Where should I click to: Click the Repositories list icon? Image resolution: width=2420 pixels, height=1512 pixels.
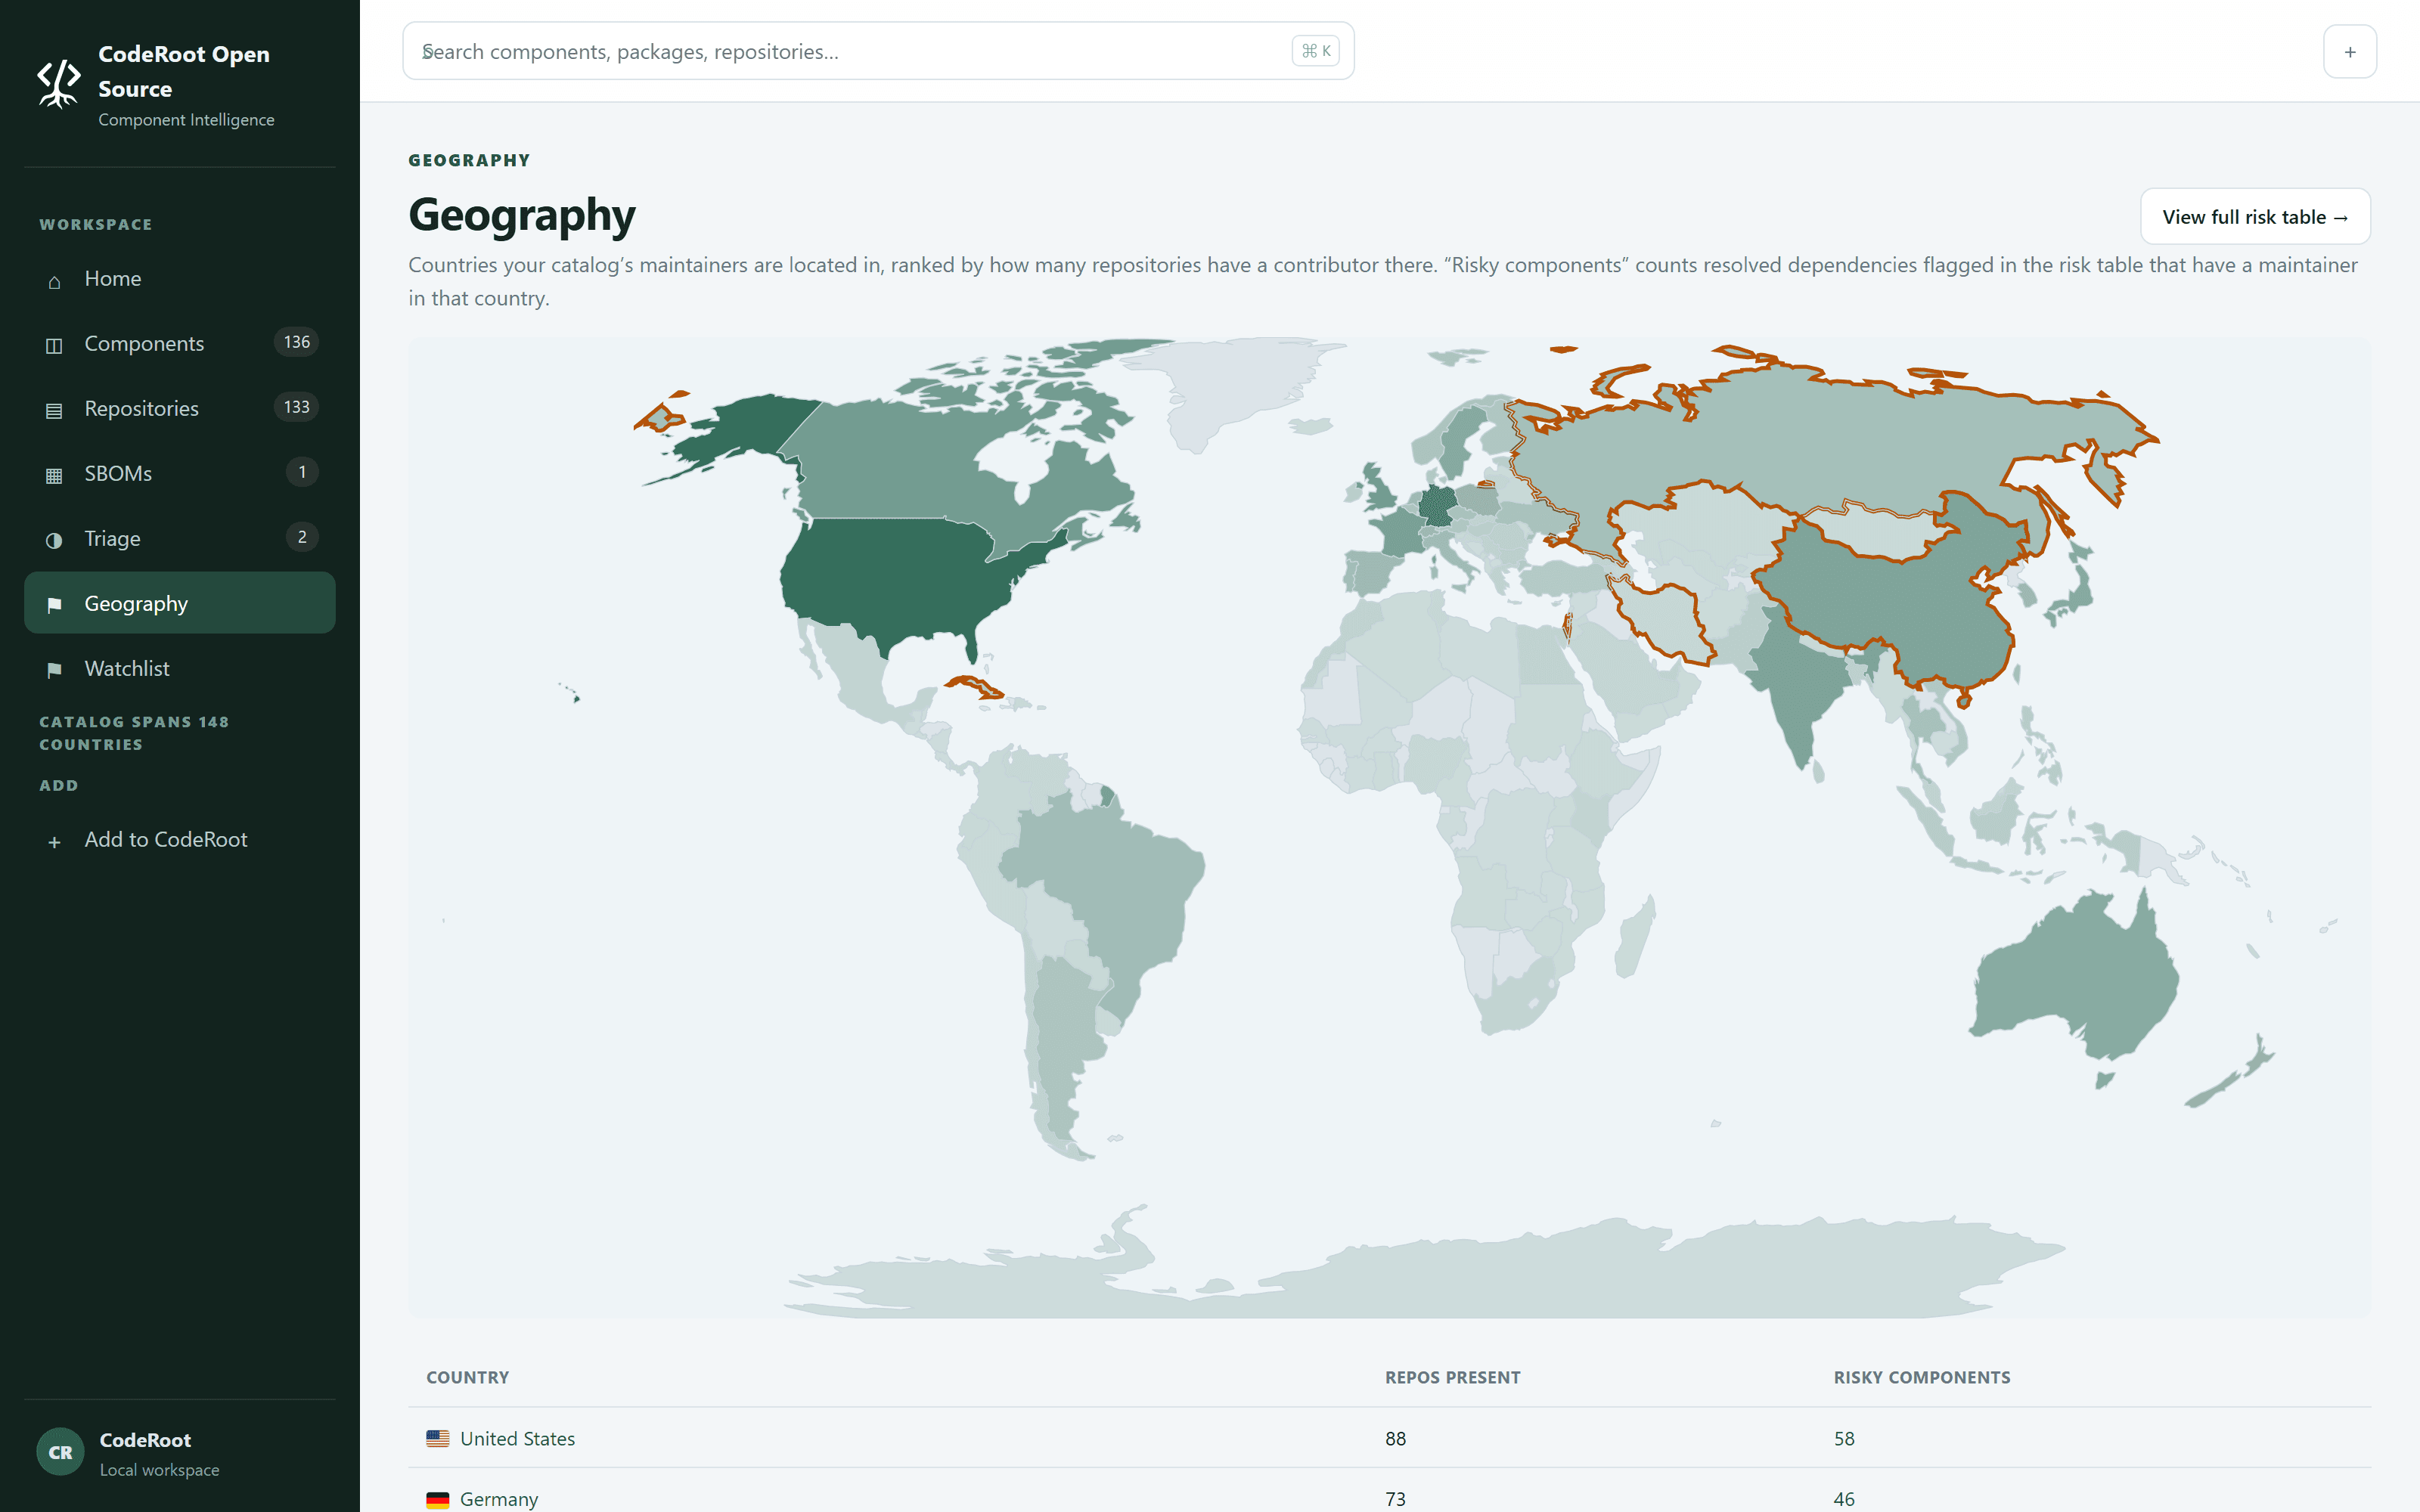pyautogui.click(x=54, y=410)
